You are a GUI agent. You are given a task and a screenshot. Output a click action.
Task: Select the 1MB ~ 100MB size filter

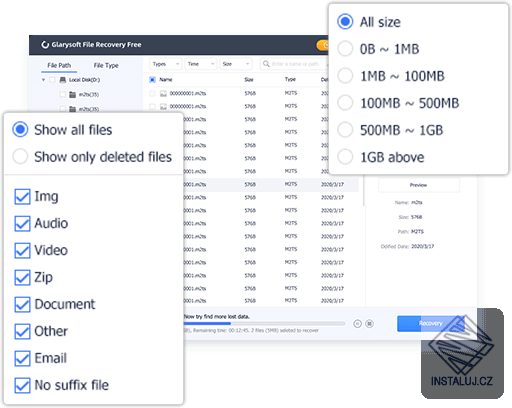click(x=345, y=76)
